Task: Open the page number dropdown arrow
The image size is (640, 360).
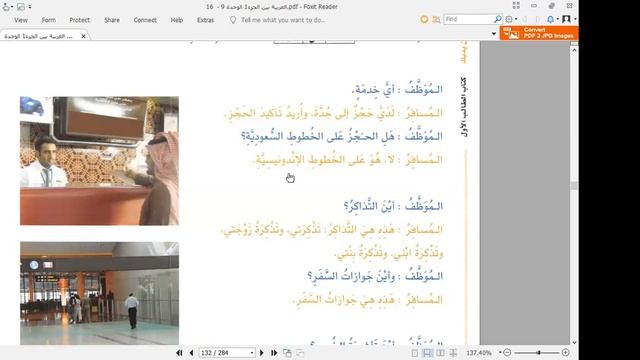Action: [x=252, y=353]
